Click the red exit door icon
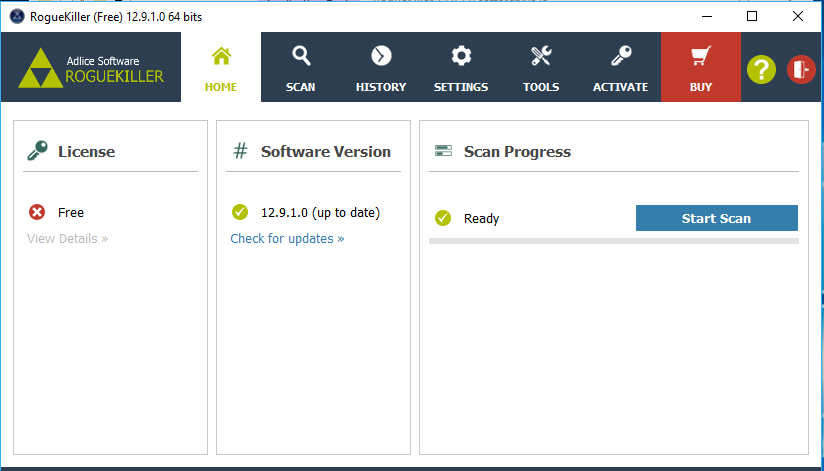 click(801, 69)
